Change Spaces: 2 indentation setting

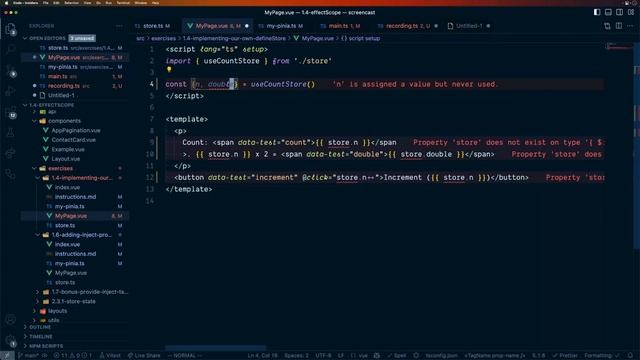pos(296,356)
